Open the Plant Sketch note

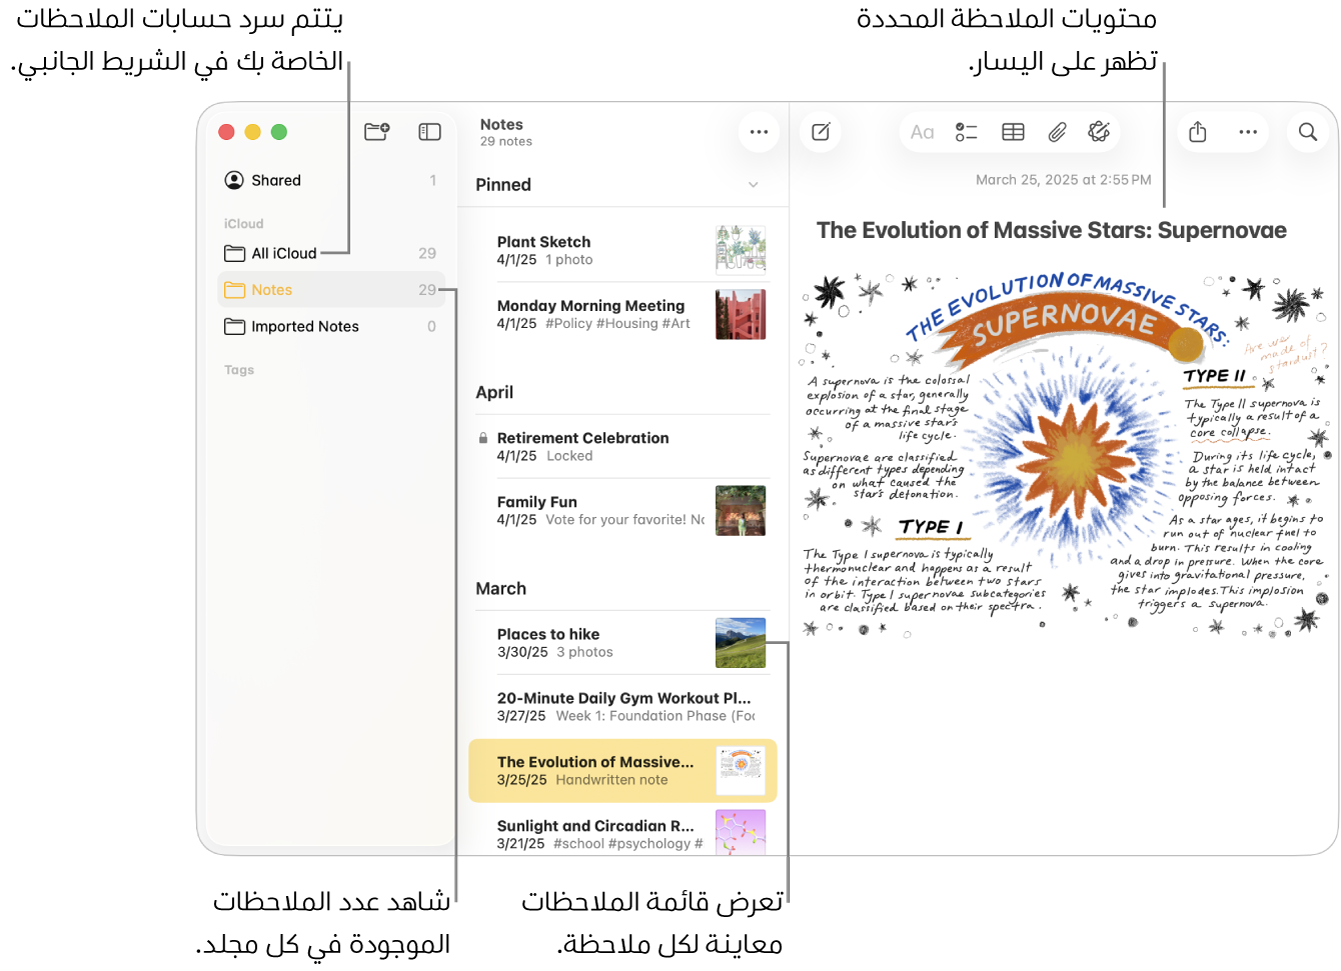pos(622,250)
